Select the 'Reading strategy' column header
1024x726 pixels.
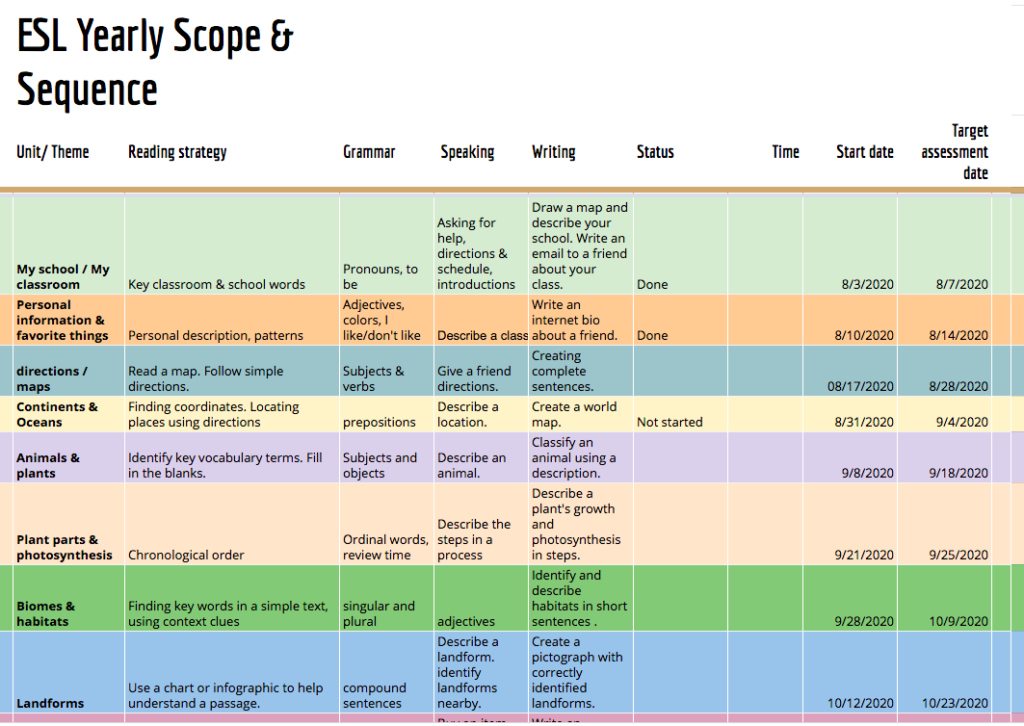pyautogui.click(x=176, y=151)
